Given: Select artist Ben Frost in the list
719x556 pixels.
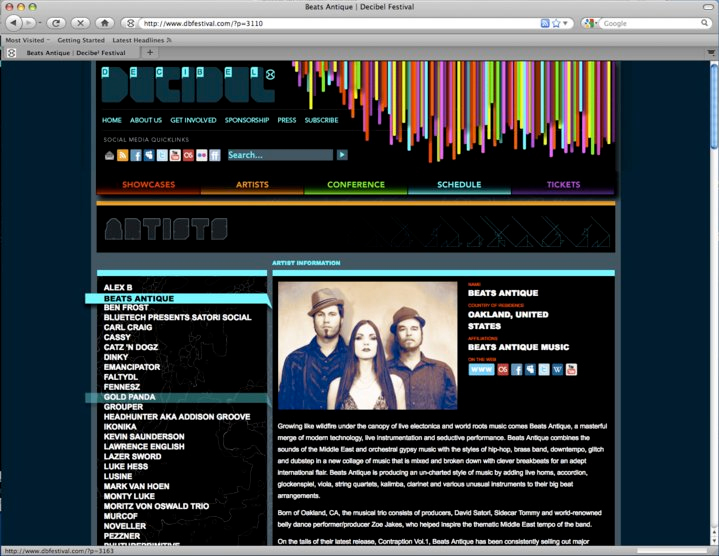Looking at the screenshot, I should click(126, 308).
